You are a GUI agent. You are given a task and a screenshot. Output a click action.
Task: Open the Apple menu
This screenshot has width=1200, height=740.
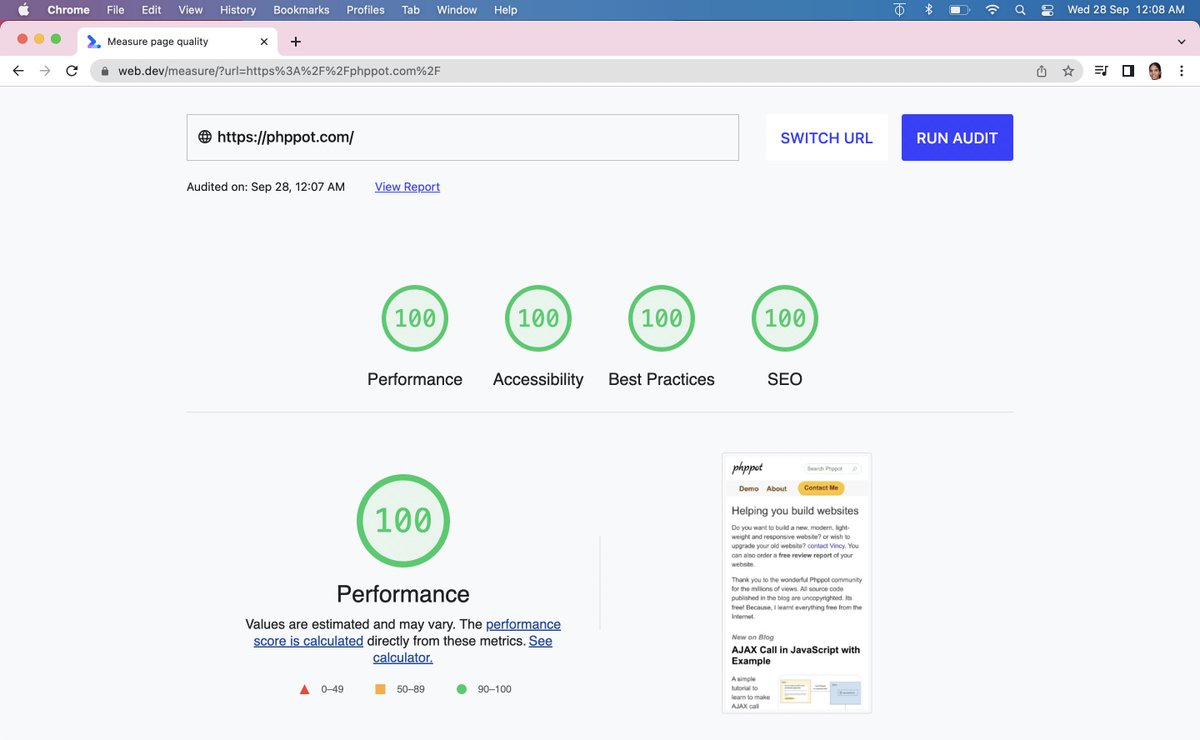(24, 10)
